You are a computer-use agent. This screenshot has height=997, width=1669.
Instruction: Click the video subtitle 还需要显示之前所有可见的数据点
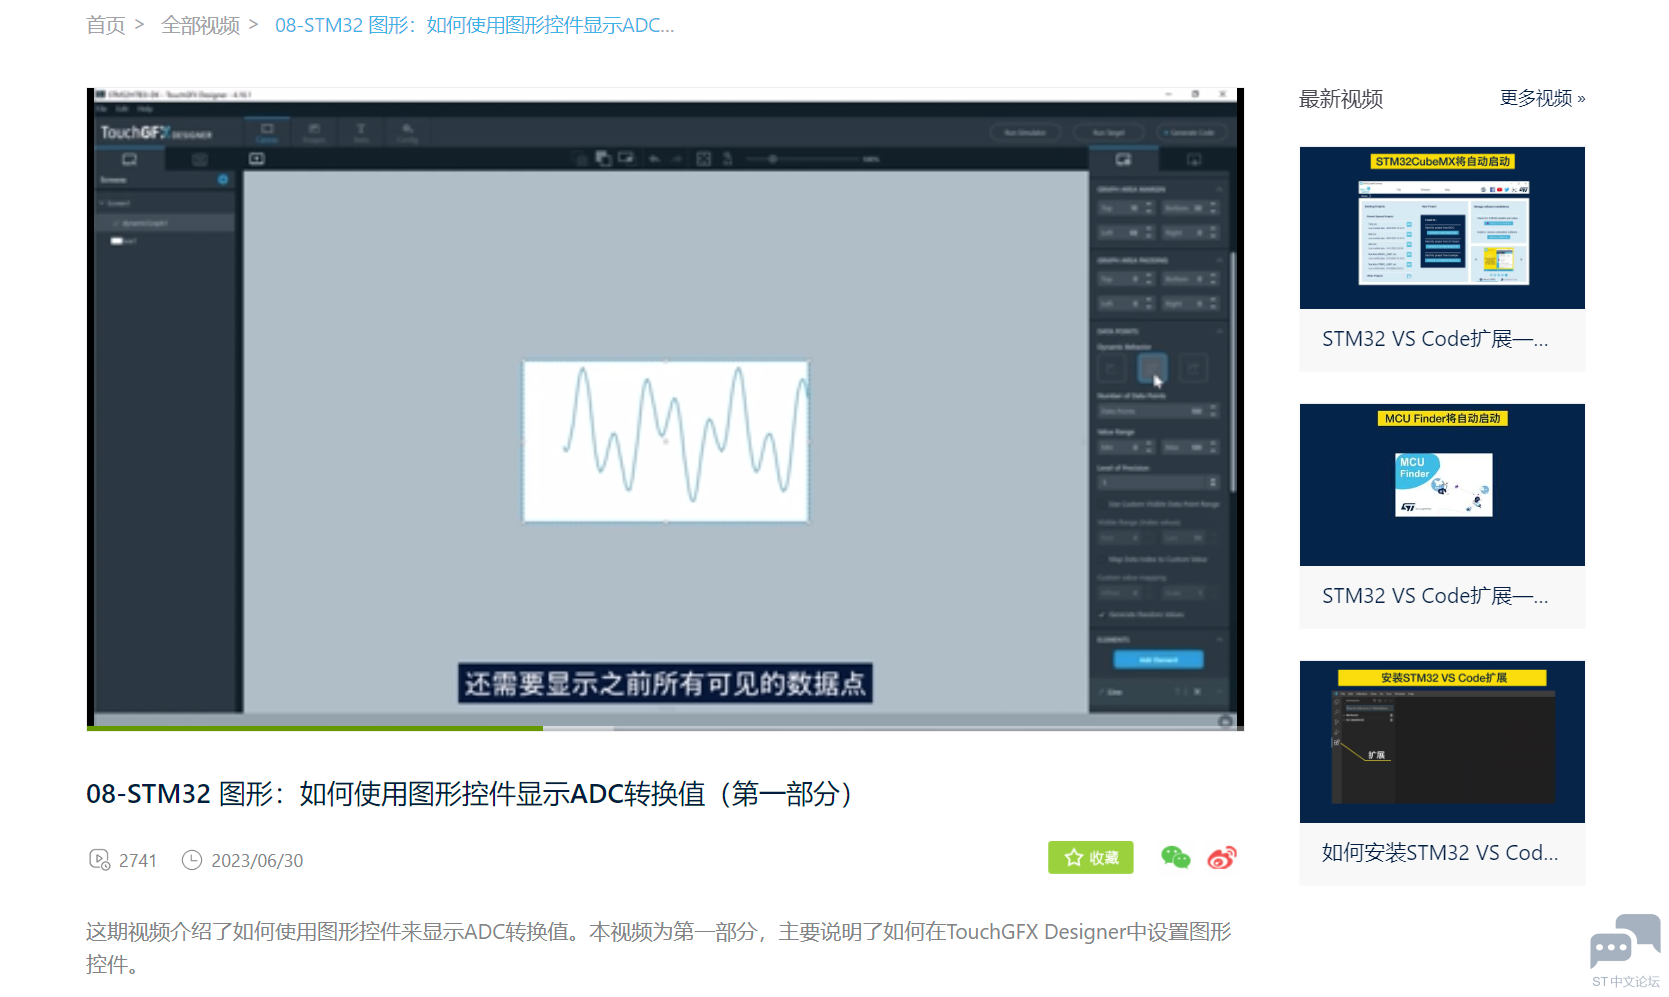665,684
